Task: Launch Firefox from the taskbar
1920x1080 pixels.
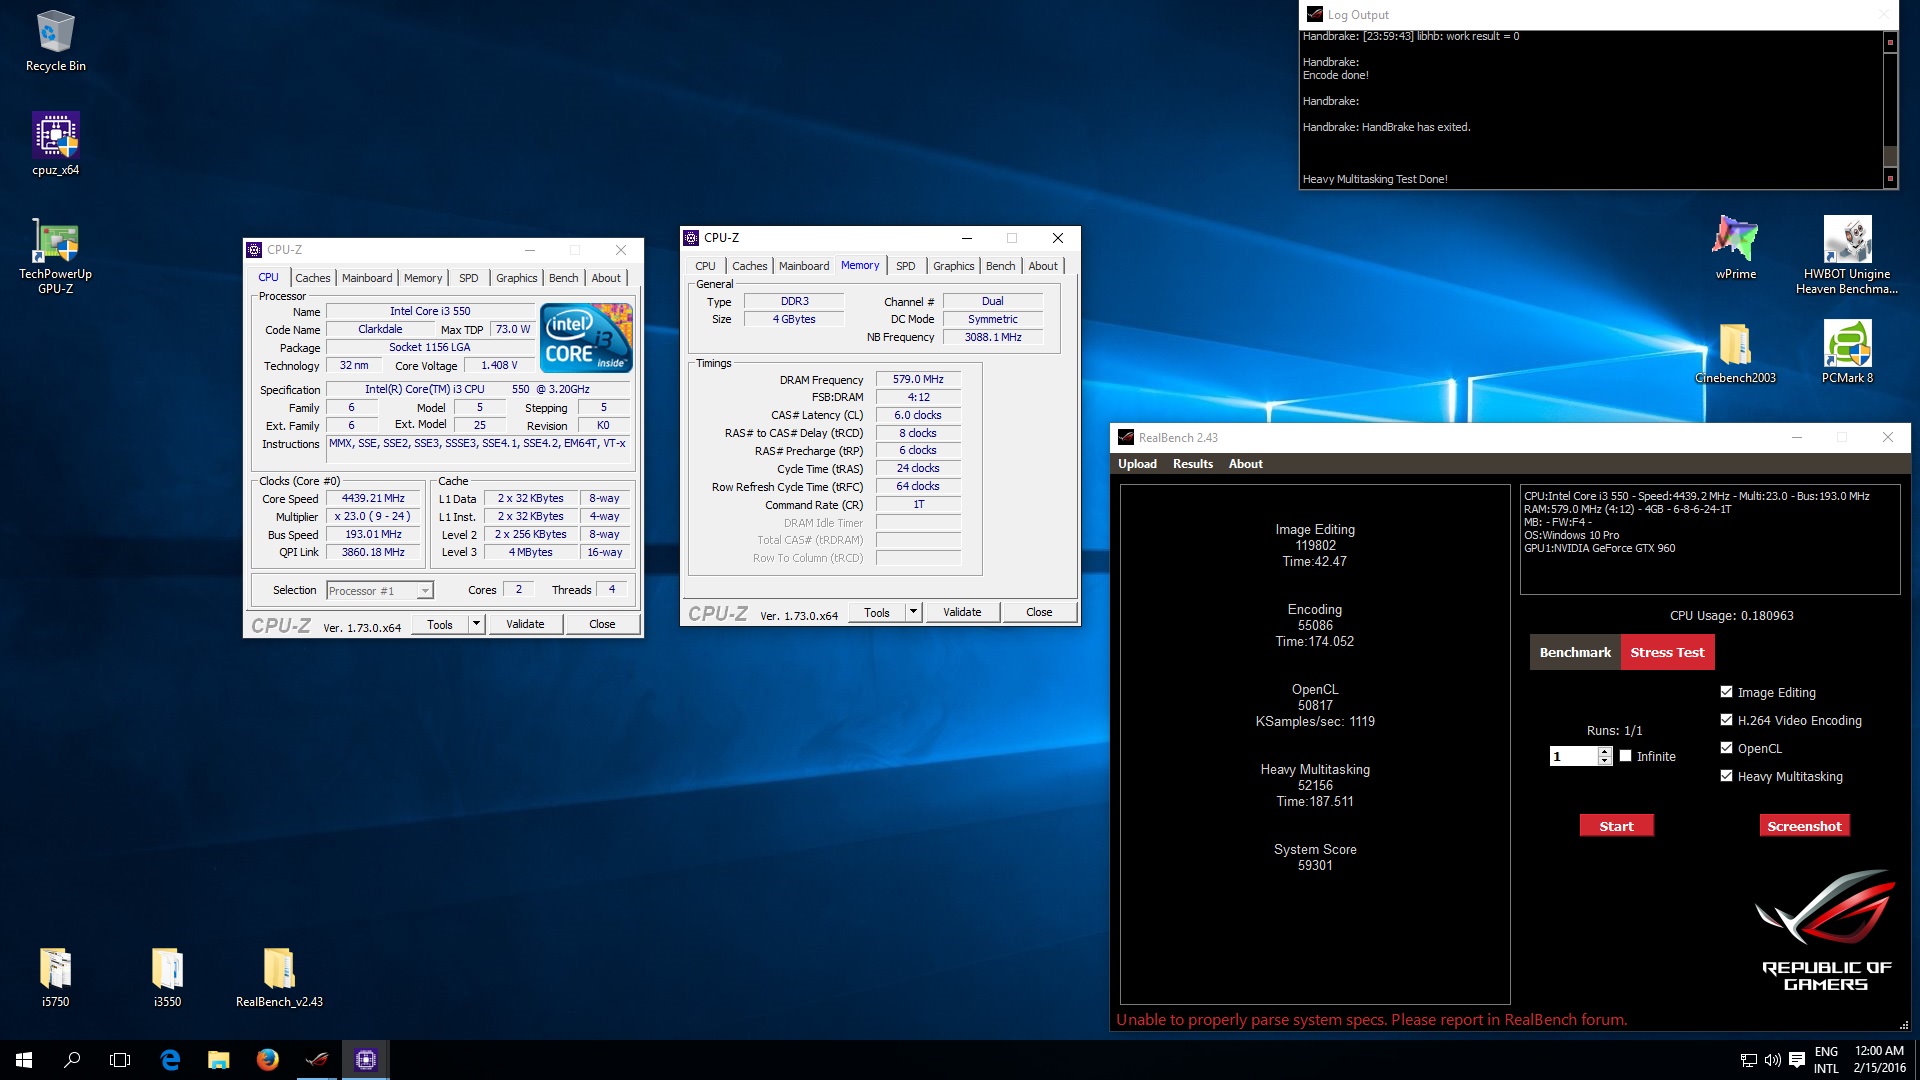Action: click(x=267, y=1060)
